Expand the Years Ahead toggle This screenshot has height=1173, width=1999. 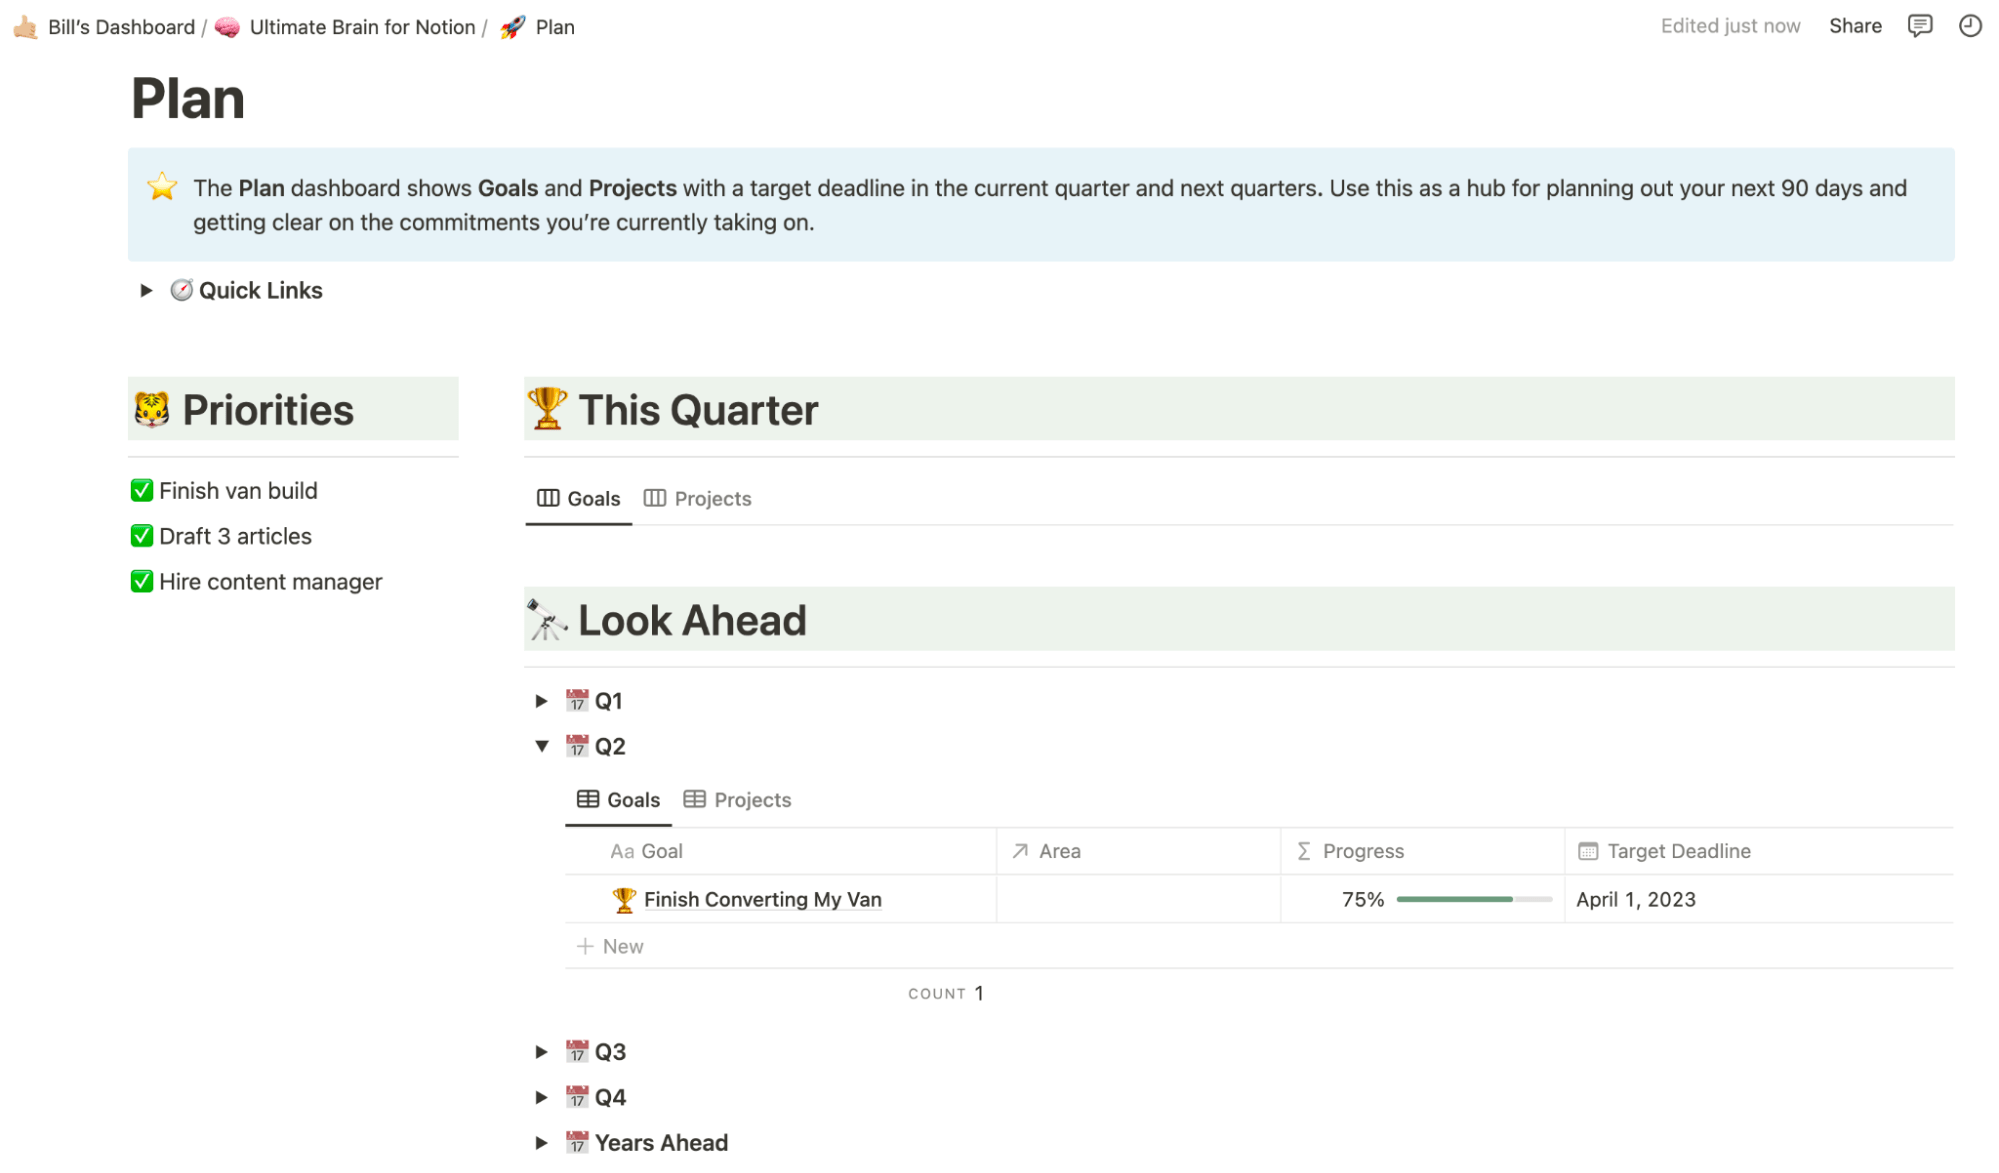[541, 1142]
